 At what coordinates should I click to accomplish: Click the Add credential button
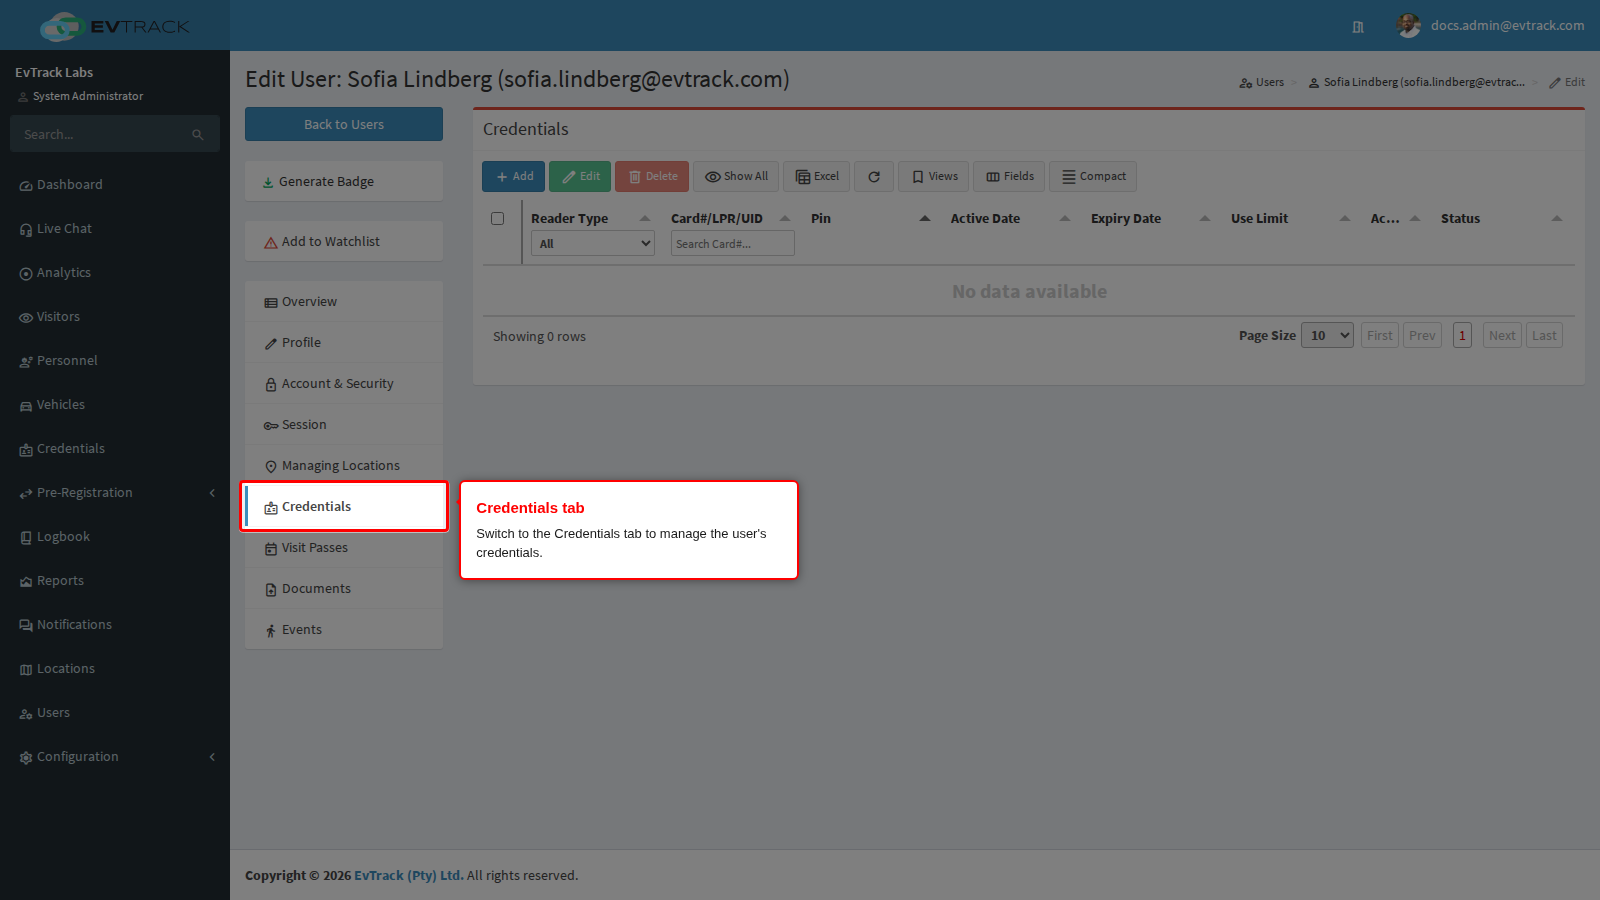[514, 177]
